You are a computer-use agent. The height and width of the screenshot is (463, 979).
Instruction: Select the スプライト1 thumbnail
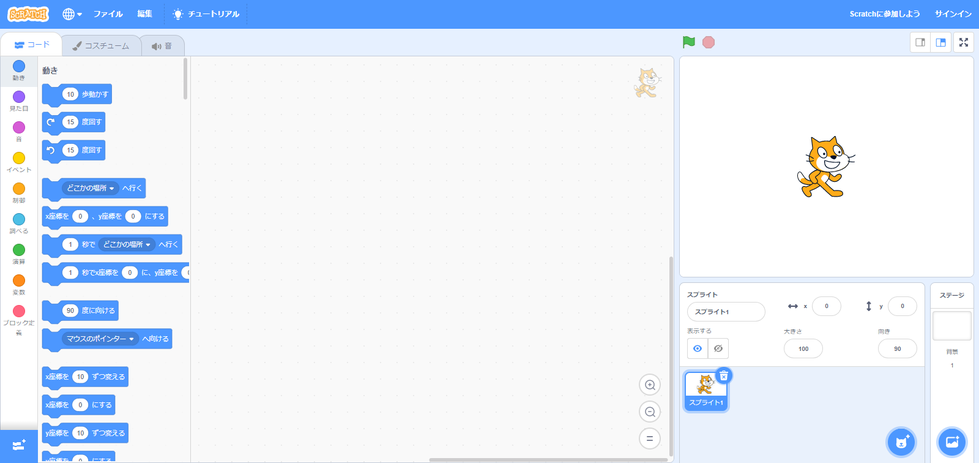706,391
